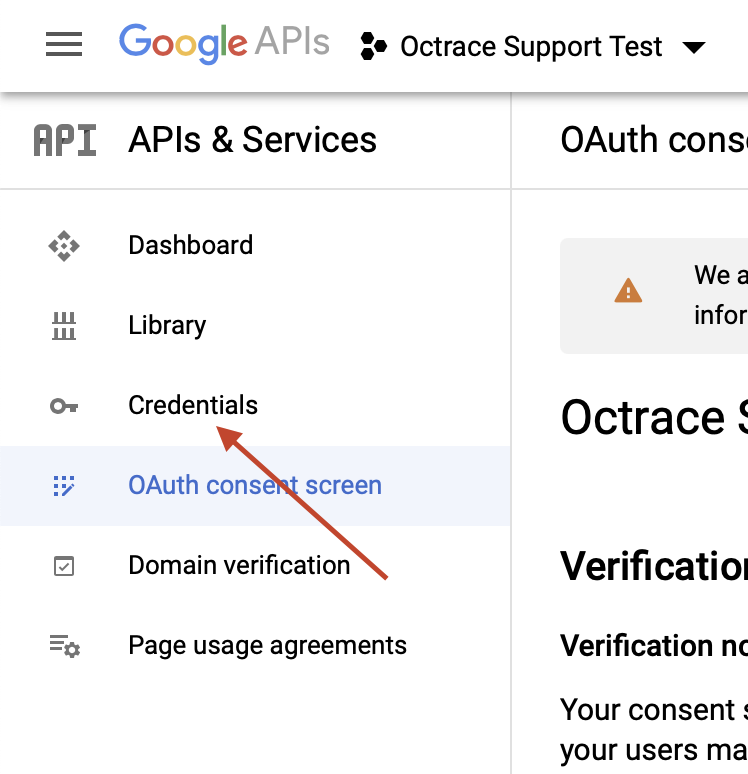Click the Octrace application name heading
The height and width of the screenshot is (774, 748).
tap(654, 418)
